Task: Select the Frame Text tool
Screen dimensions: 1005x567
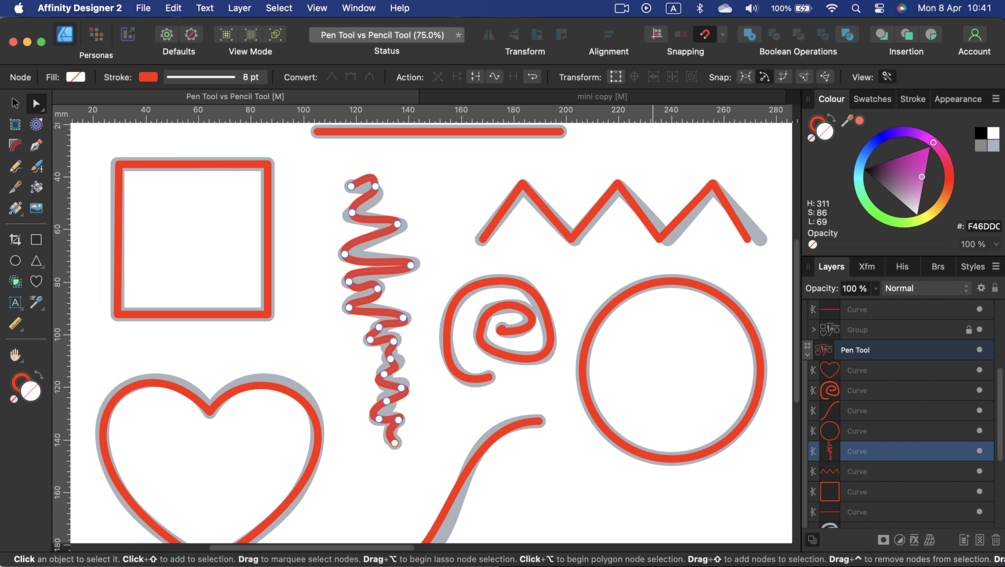Action: [15, 302]
